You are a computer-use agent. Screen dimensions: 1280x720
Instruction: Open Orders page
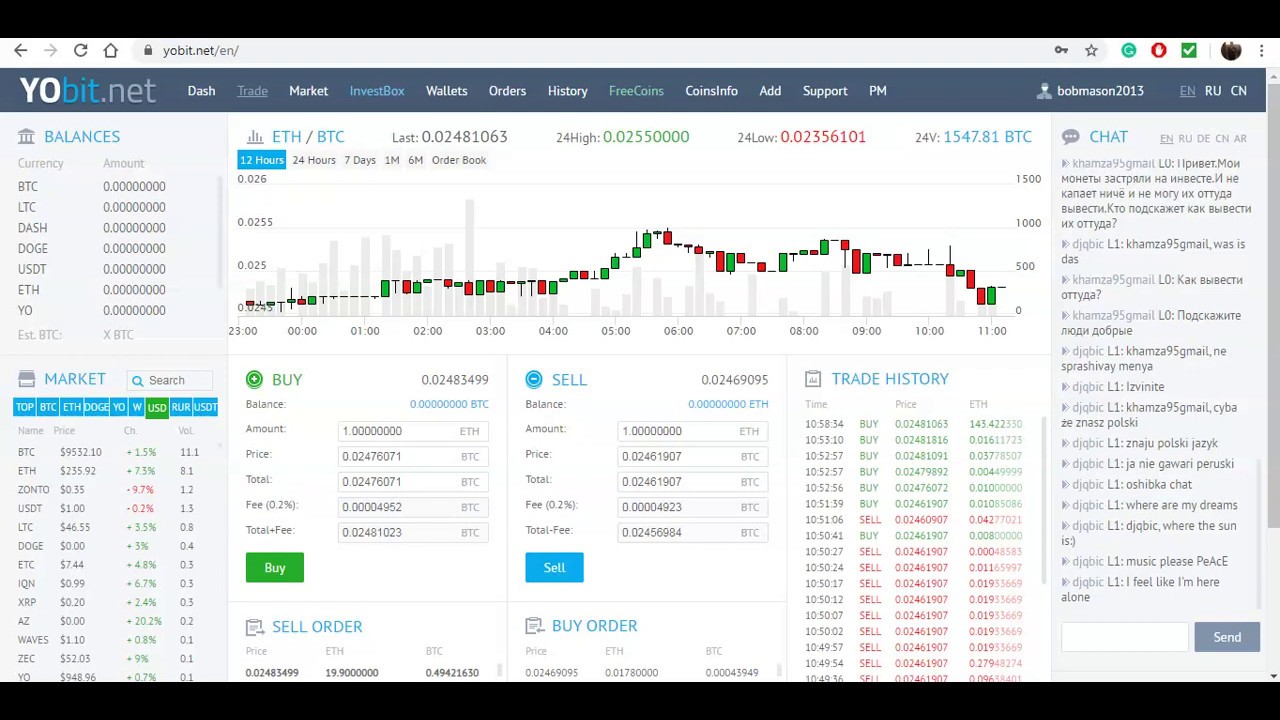pyautogui.click(x=507, y=91)
